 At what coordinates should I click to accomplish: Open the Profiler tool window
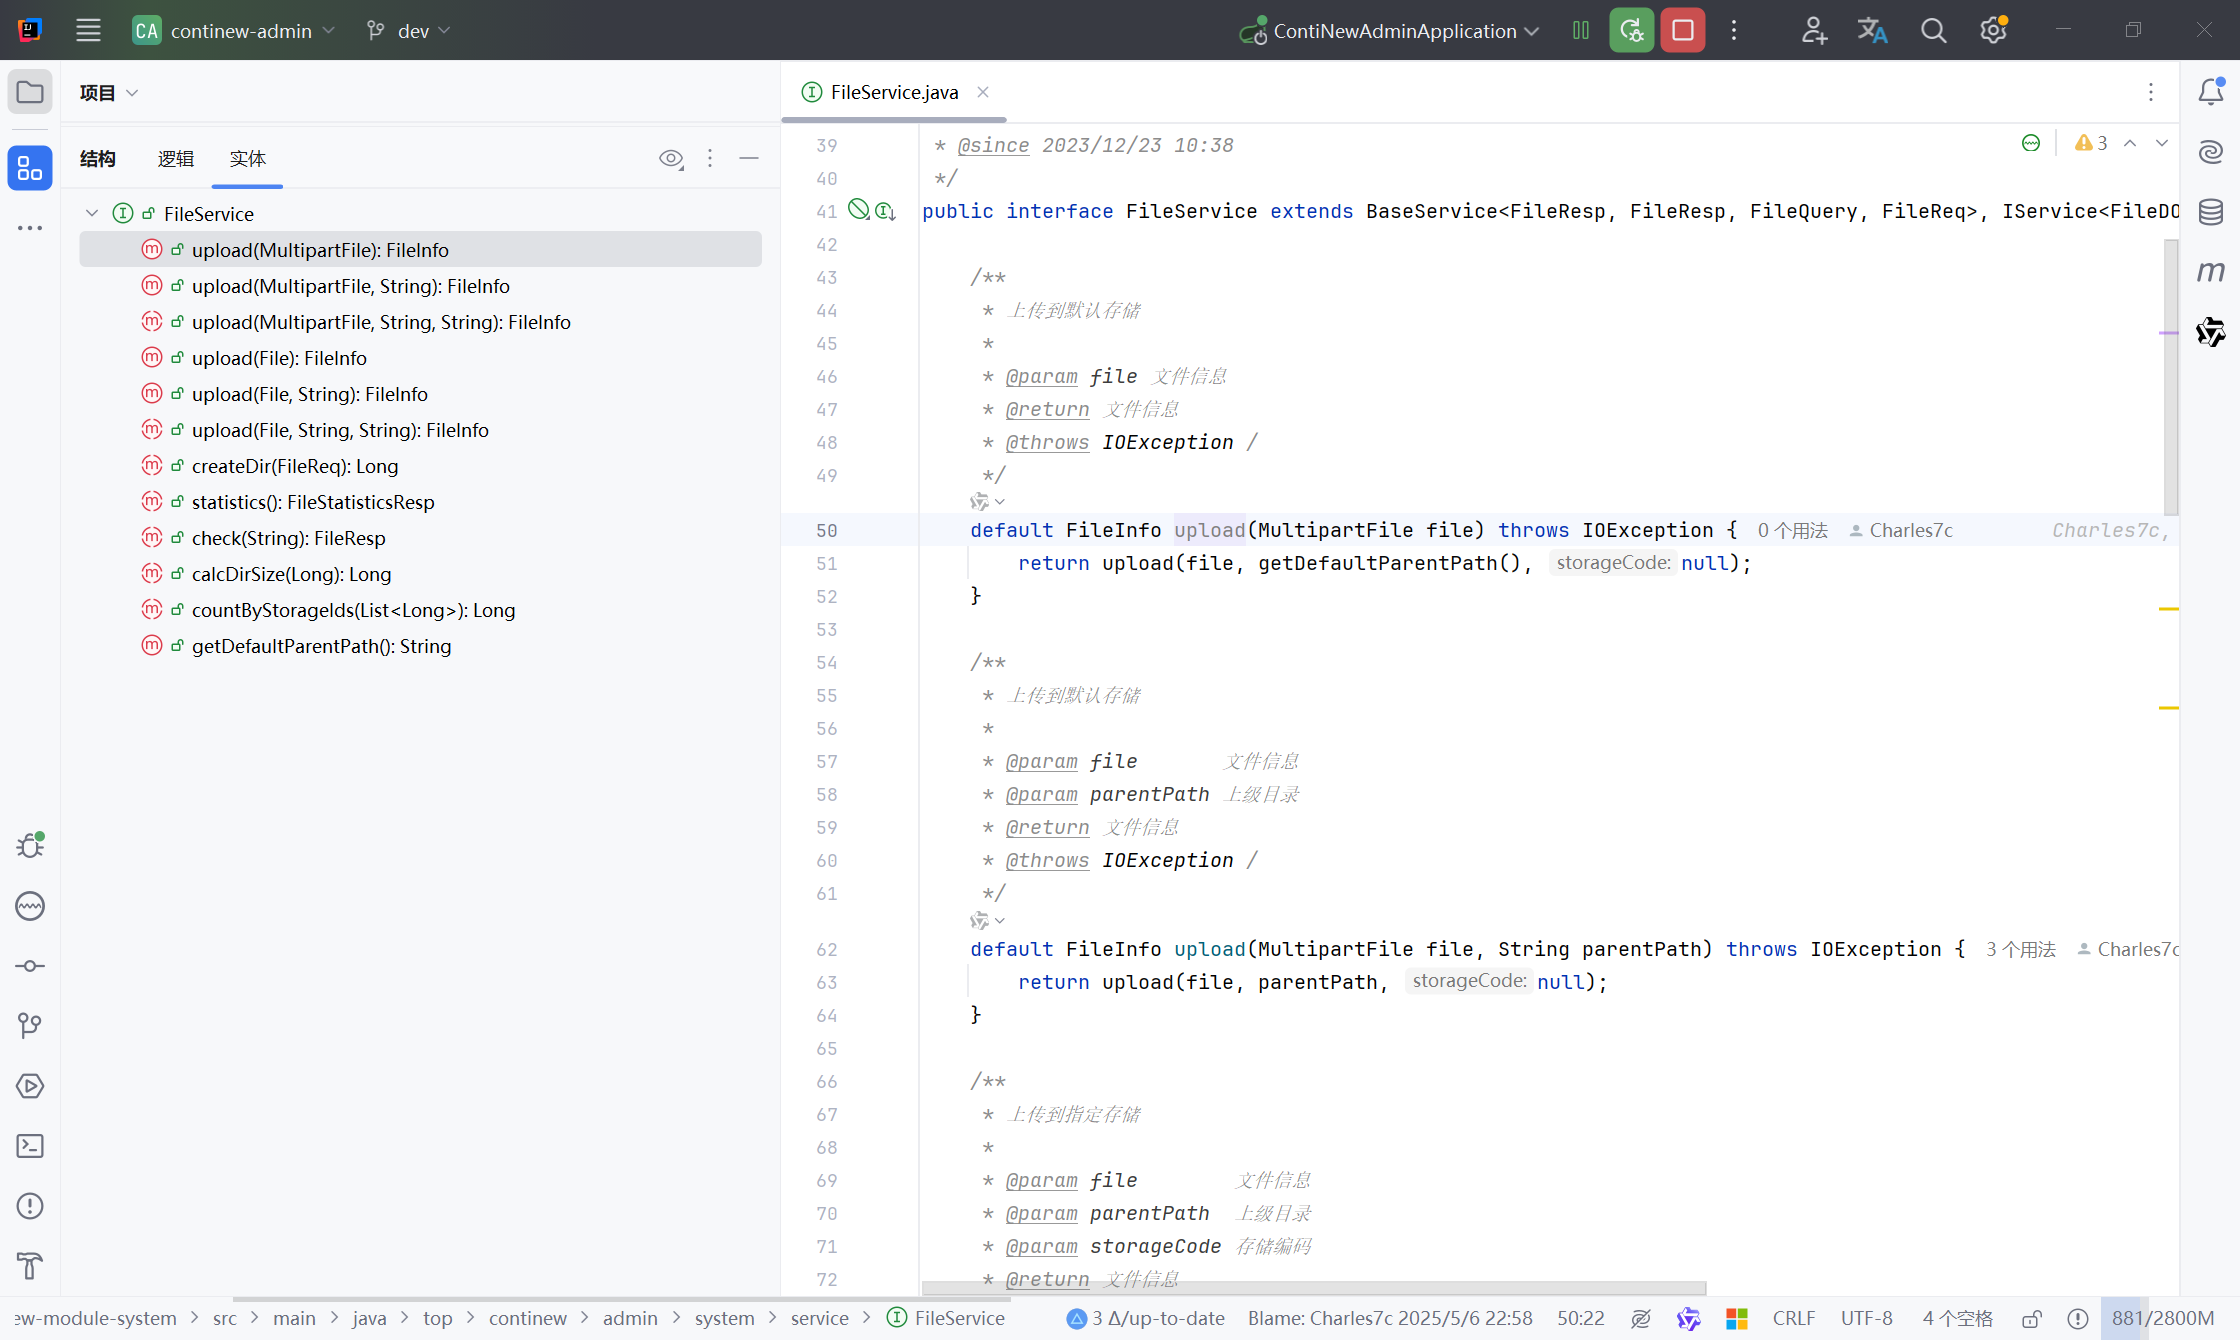coord(30,906)
